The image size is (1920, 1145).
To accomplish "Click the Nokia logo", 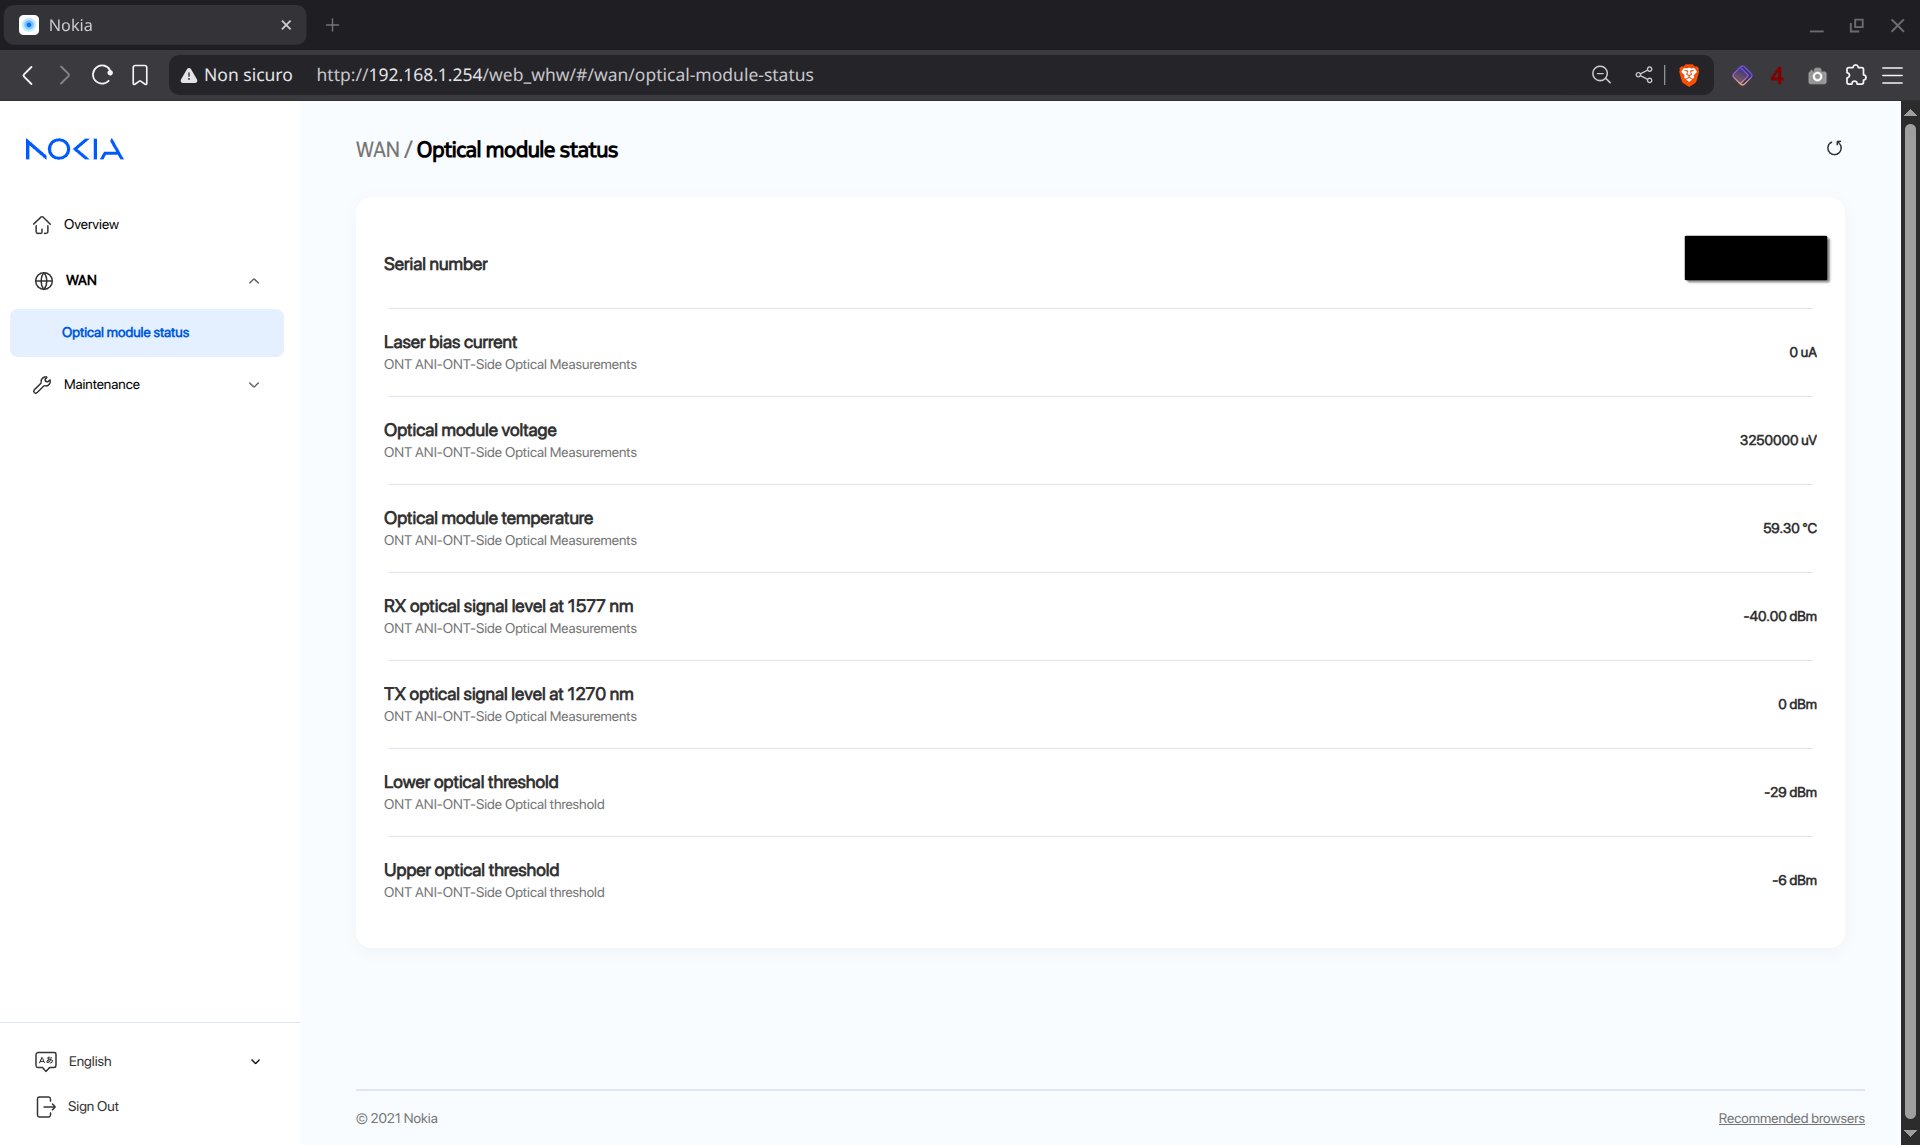I will pyautogui.click(x=75, y=149).
